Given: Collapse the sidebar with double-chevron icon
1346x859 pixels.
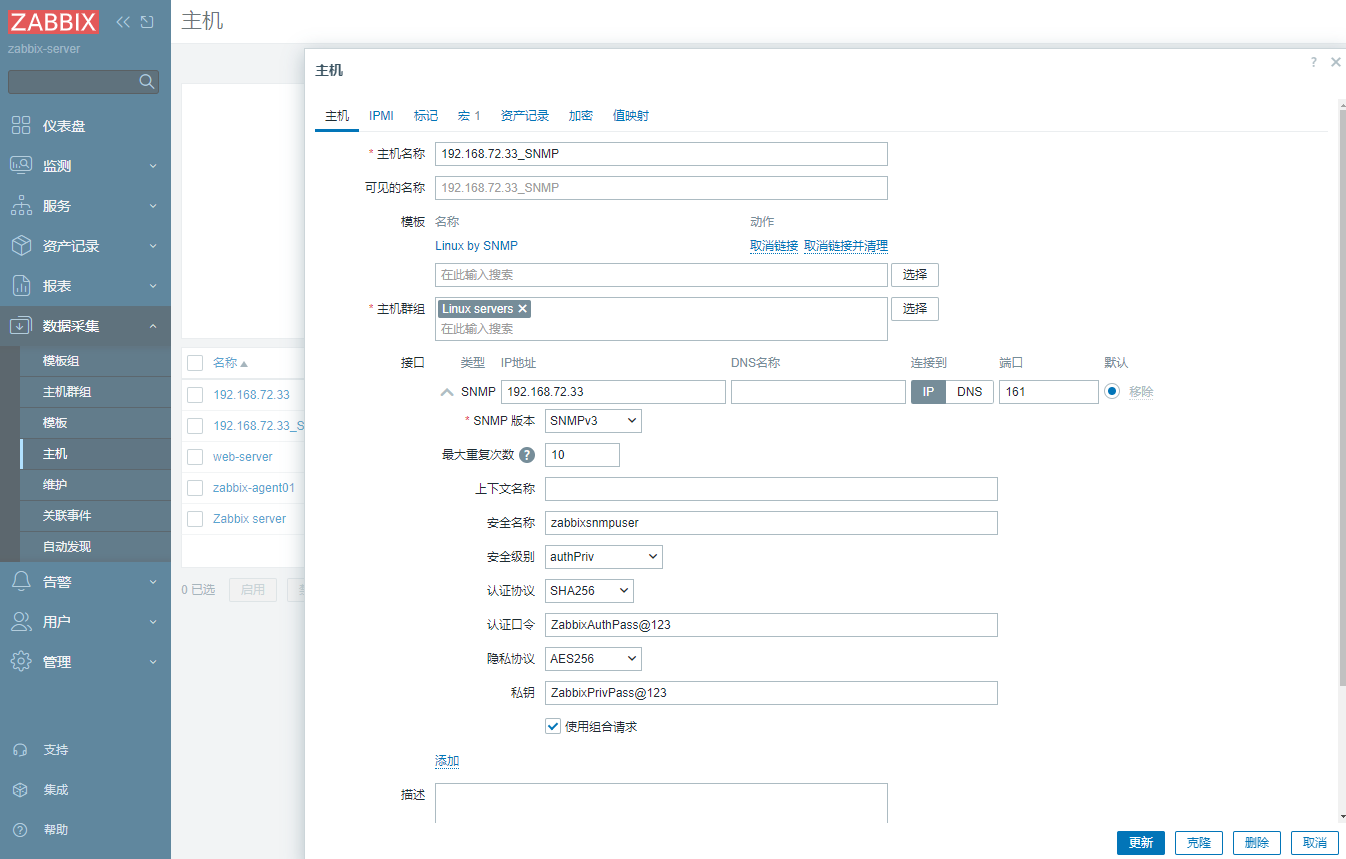Looking at the screenshot, I should tap(123, 21).
